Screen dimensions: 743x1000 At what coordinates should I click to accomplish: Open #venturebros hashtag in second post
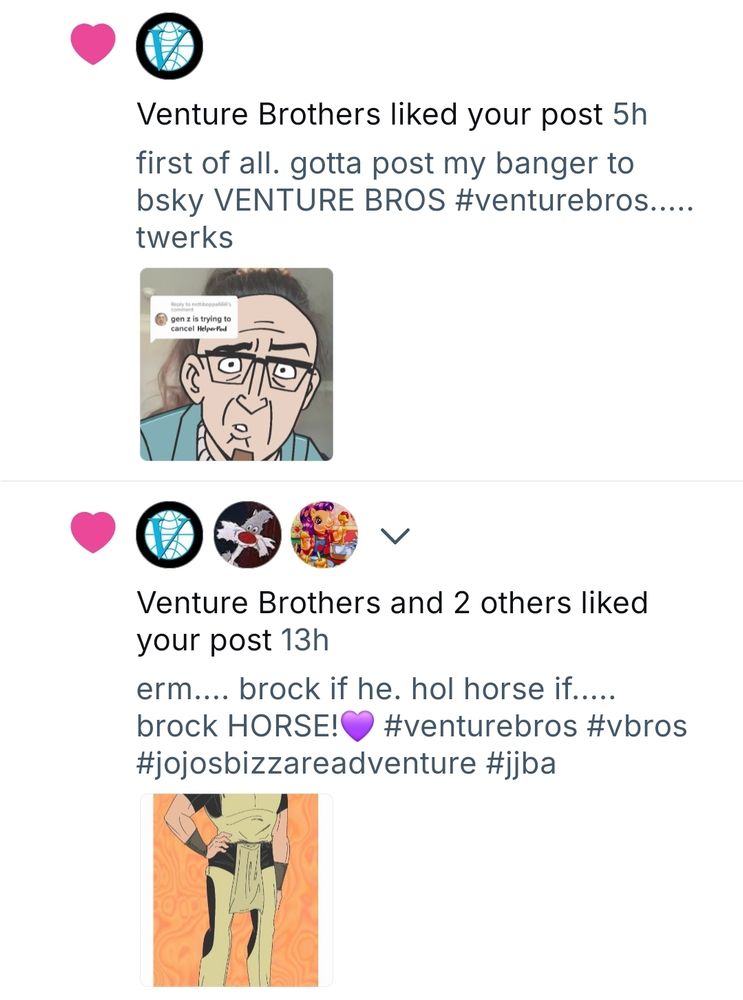pyautogui.click(x=481, y=726)
